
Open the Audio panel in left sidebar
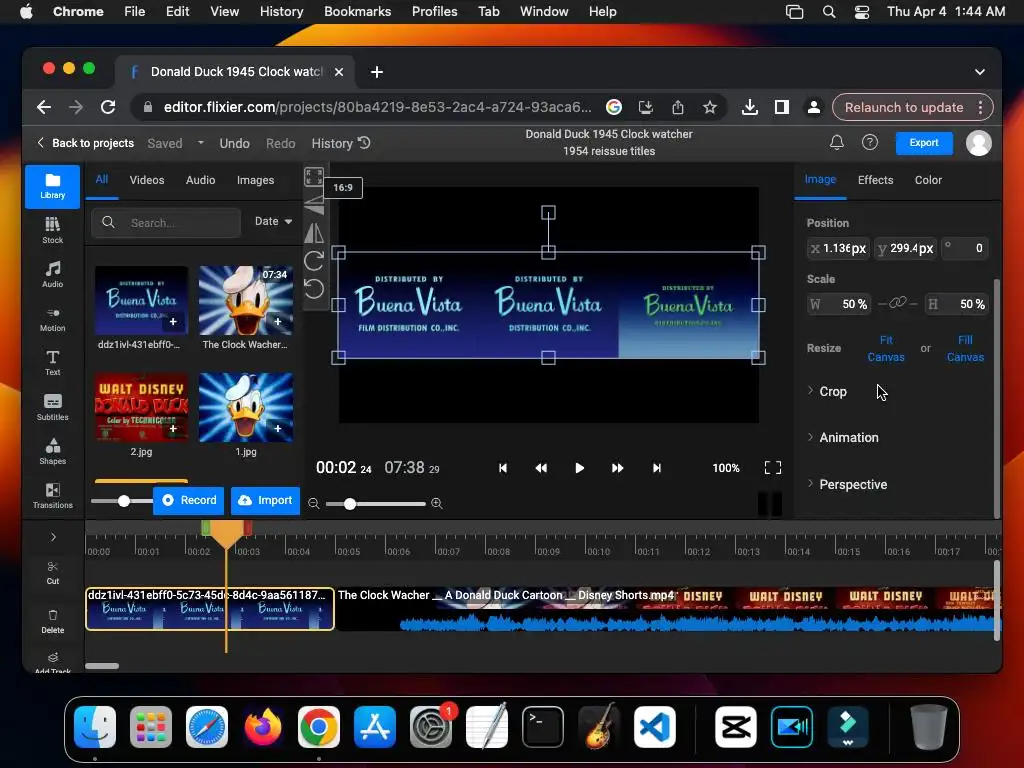click(x=52, y=274)
